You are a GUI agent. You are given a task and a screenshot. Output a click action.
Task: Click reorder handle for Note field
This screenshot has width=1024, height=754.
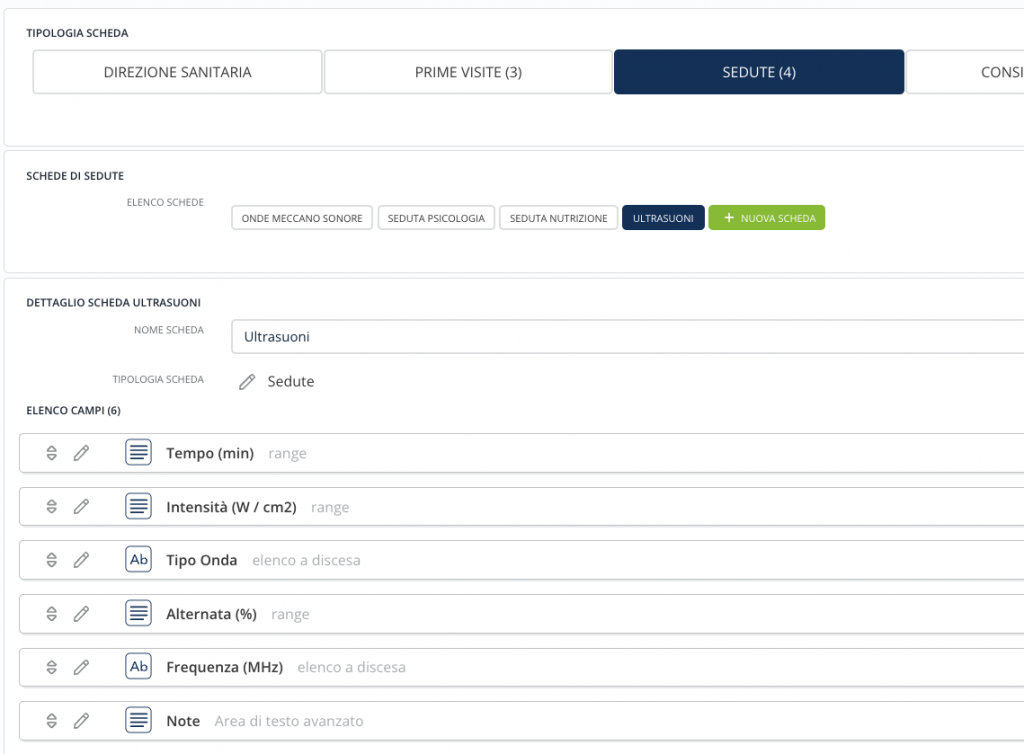tap(52, 721)
